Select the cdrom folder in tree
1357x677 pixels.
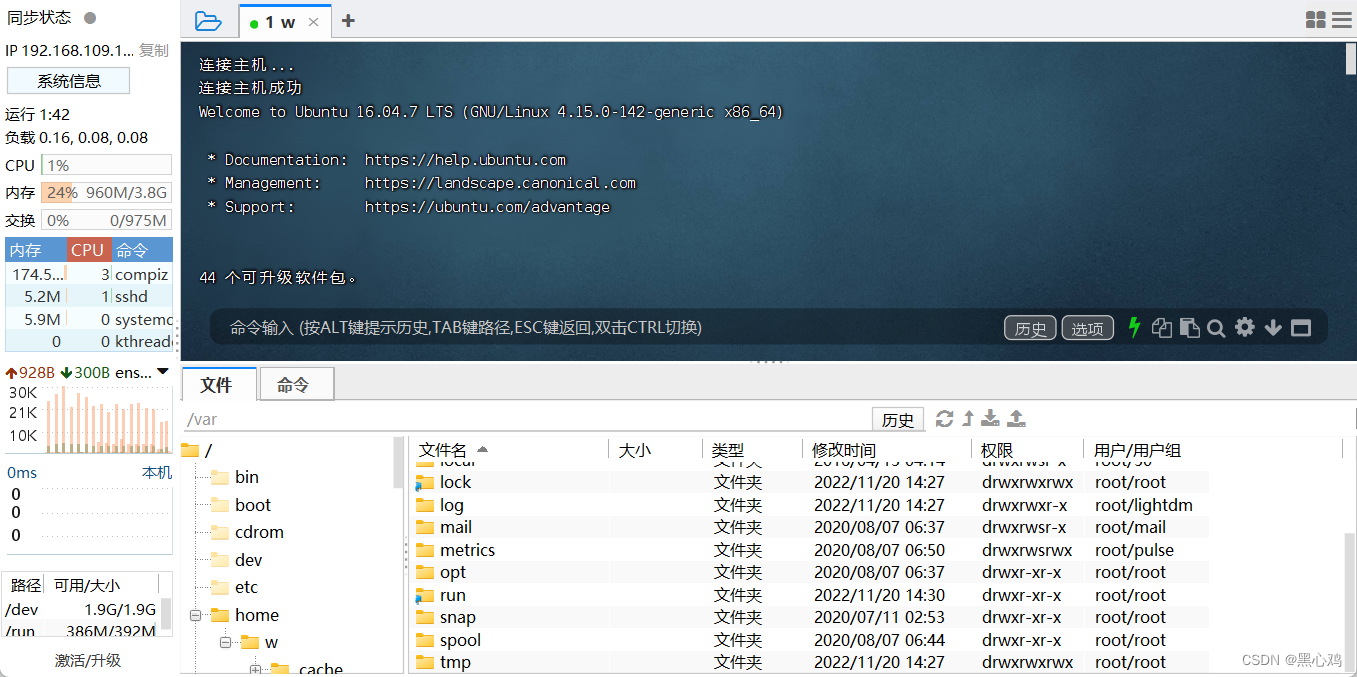tap(247, 532)
